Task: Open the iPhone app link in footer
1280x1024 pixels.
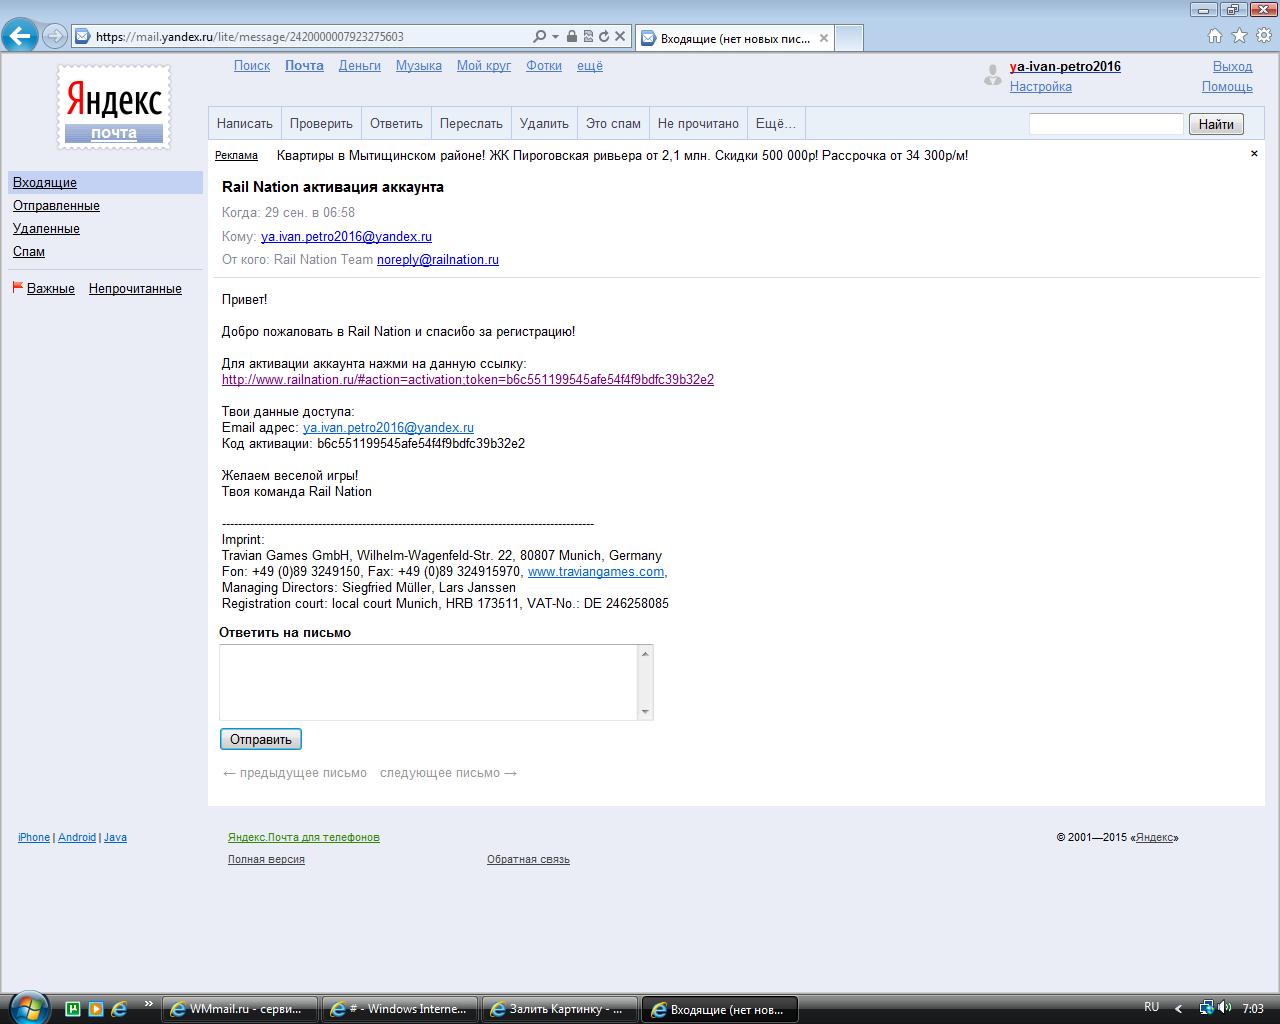Action: pos(34,838)
